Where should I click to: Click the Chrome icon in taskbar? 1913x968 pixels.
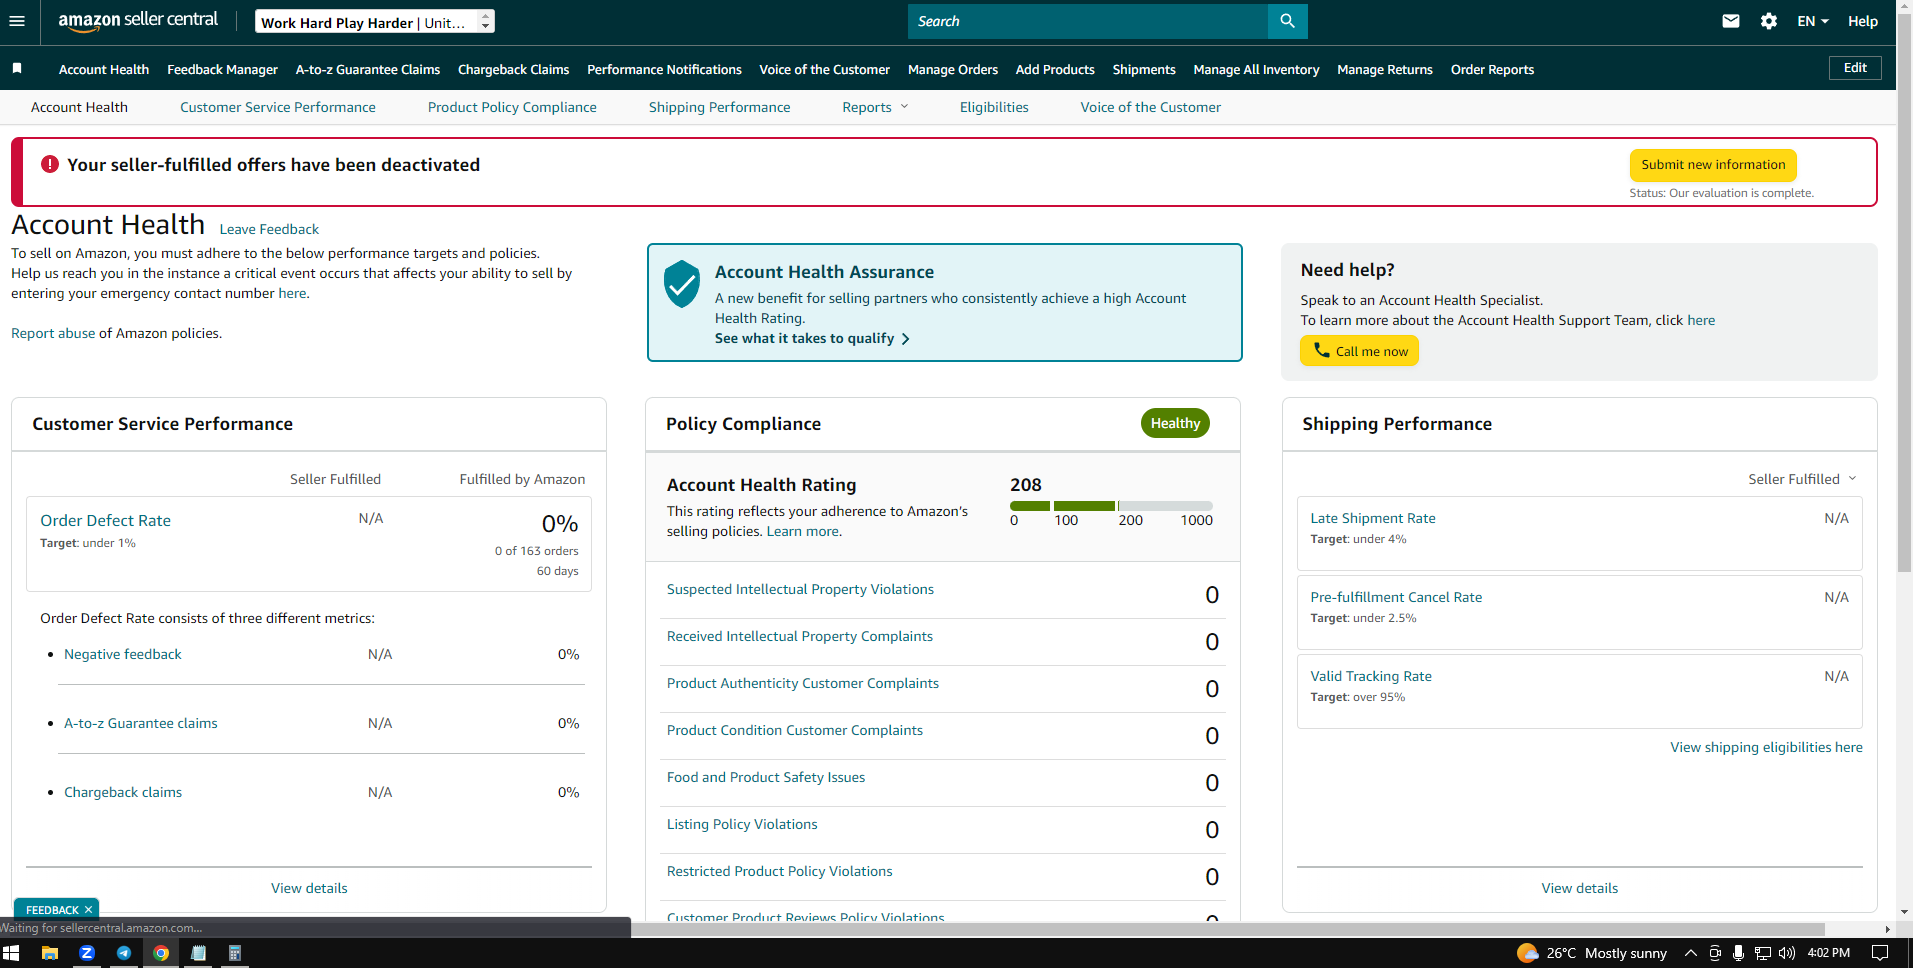click(161, 953)
